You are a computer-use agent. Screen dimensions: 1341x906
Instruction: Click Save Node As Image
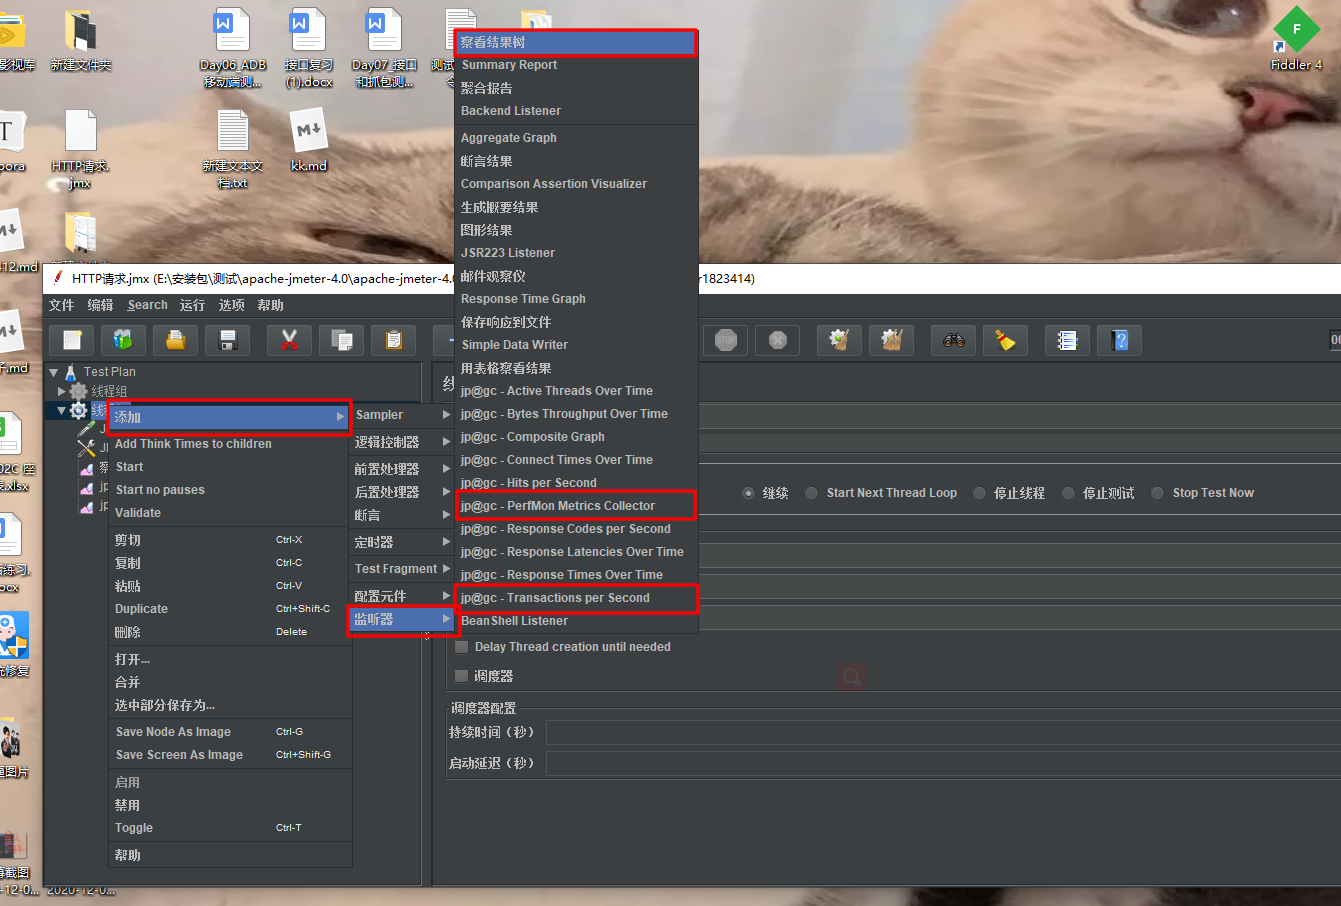click(x=230, y=732)
